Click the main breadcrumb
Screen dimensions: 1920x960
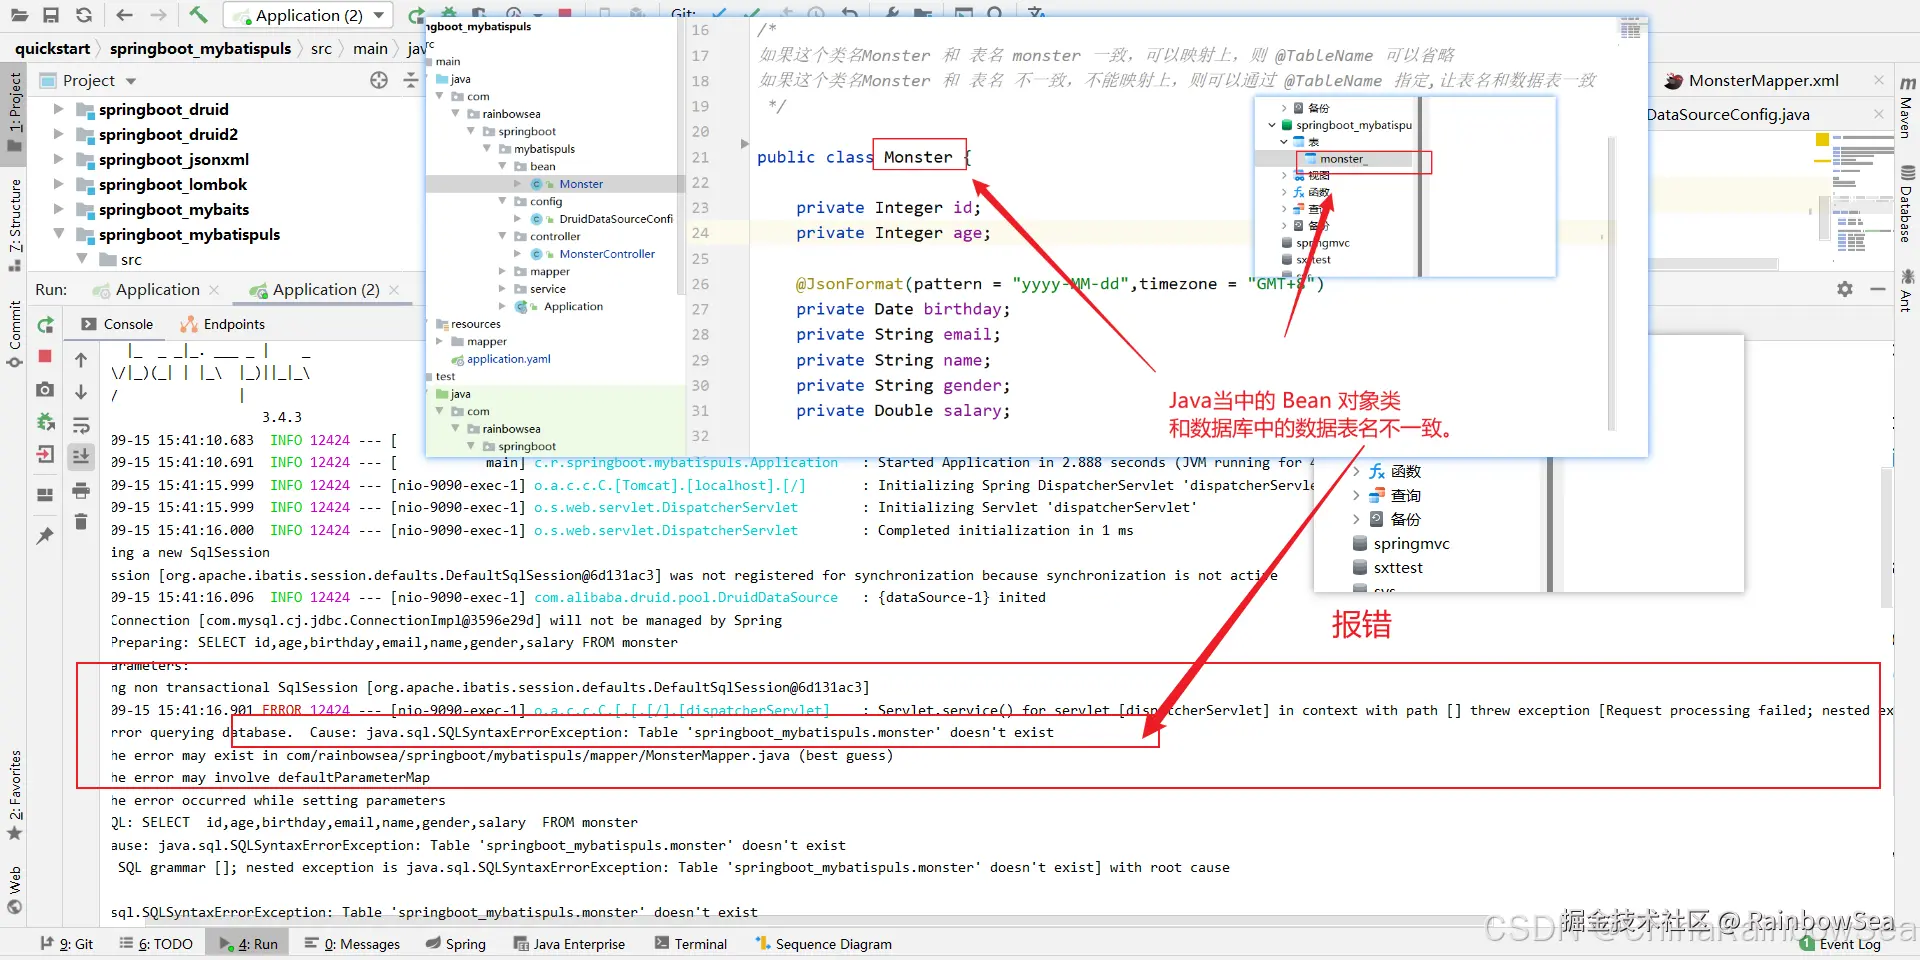[370, 48]
